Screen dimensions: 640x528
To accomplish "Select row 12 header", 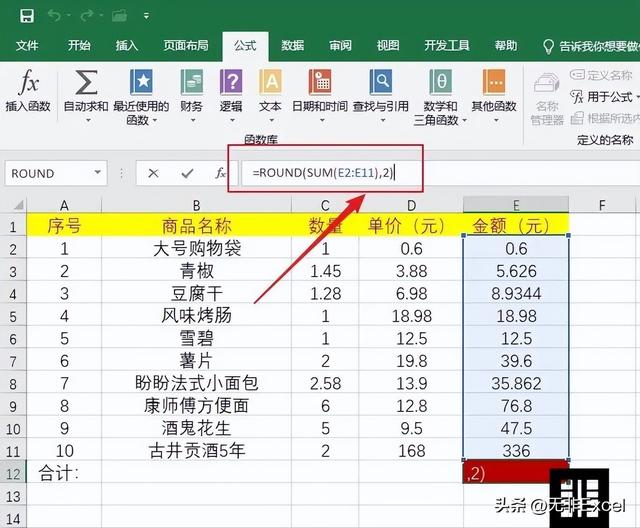I will click(13, 474).
